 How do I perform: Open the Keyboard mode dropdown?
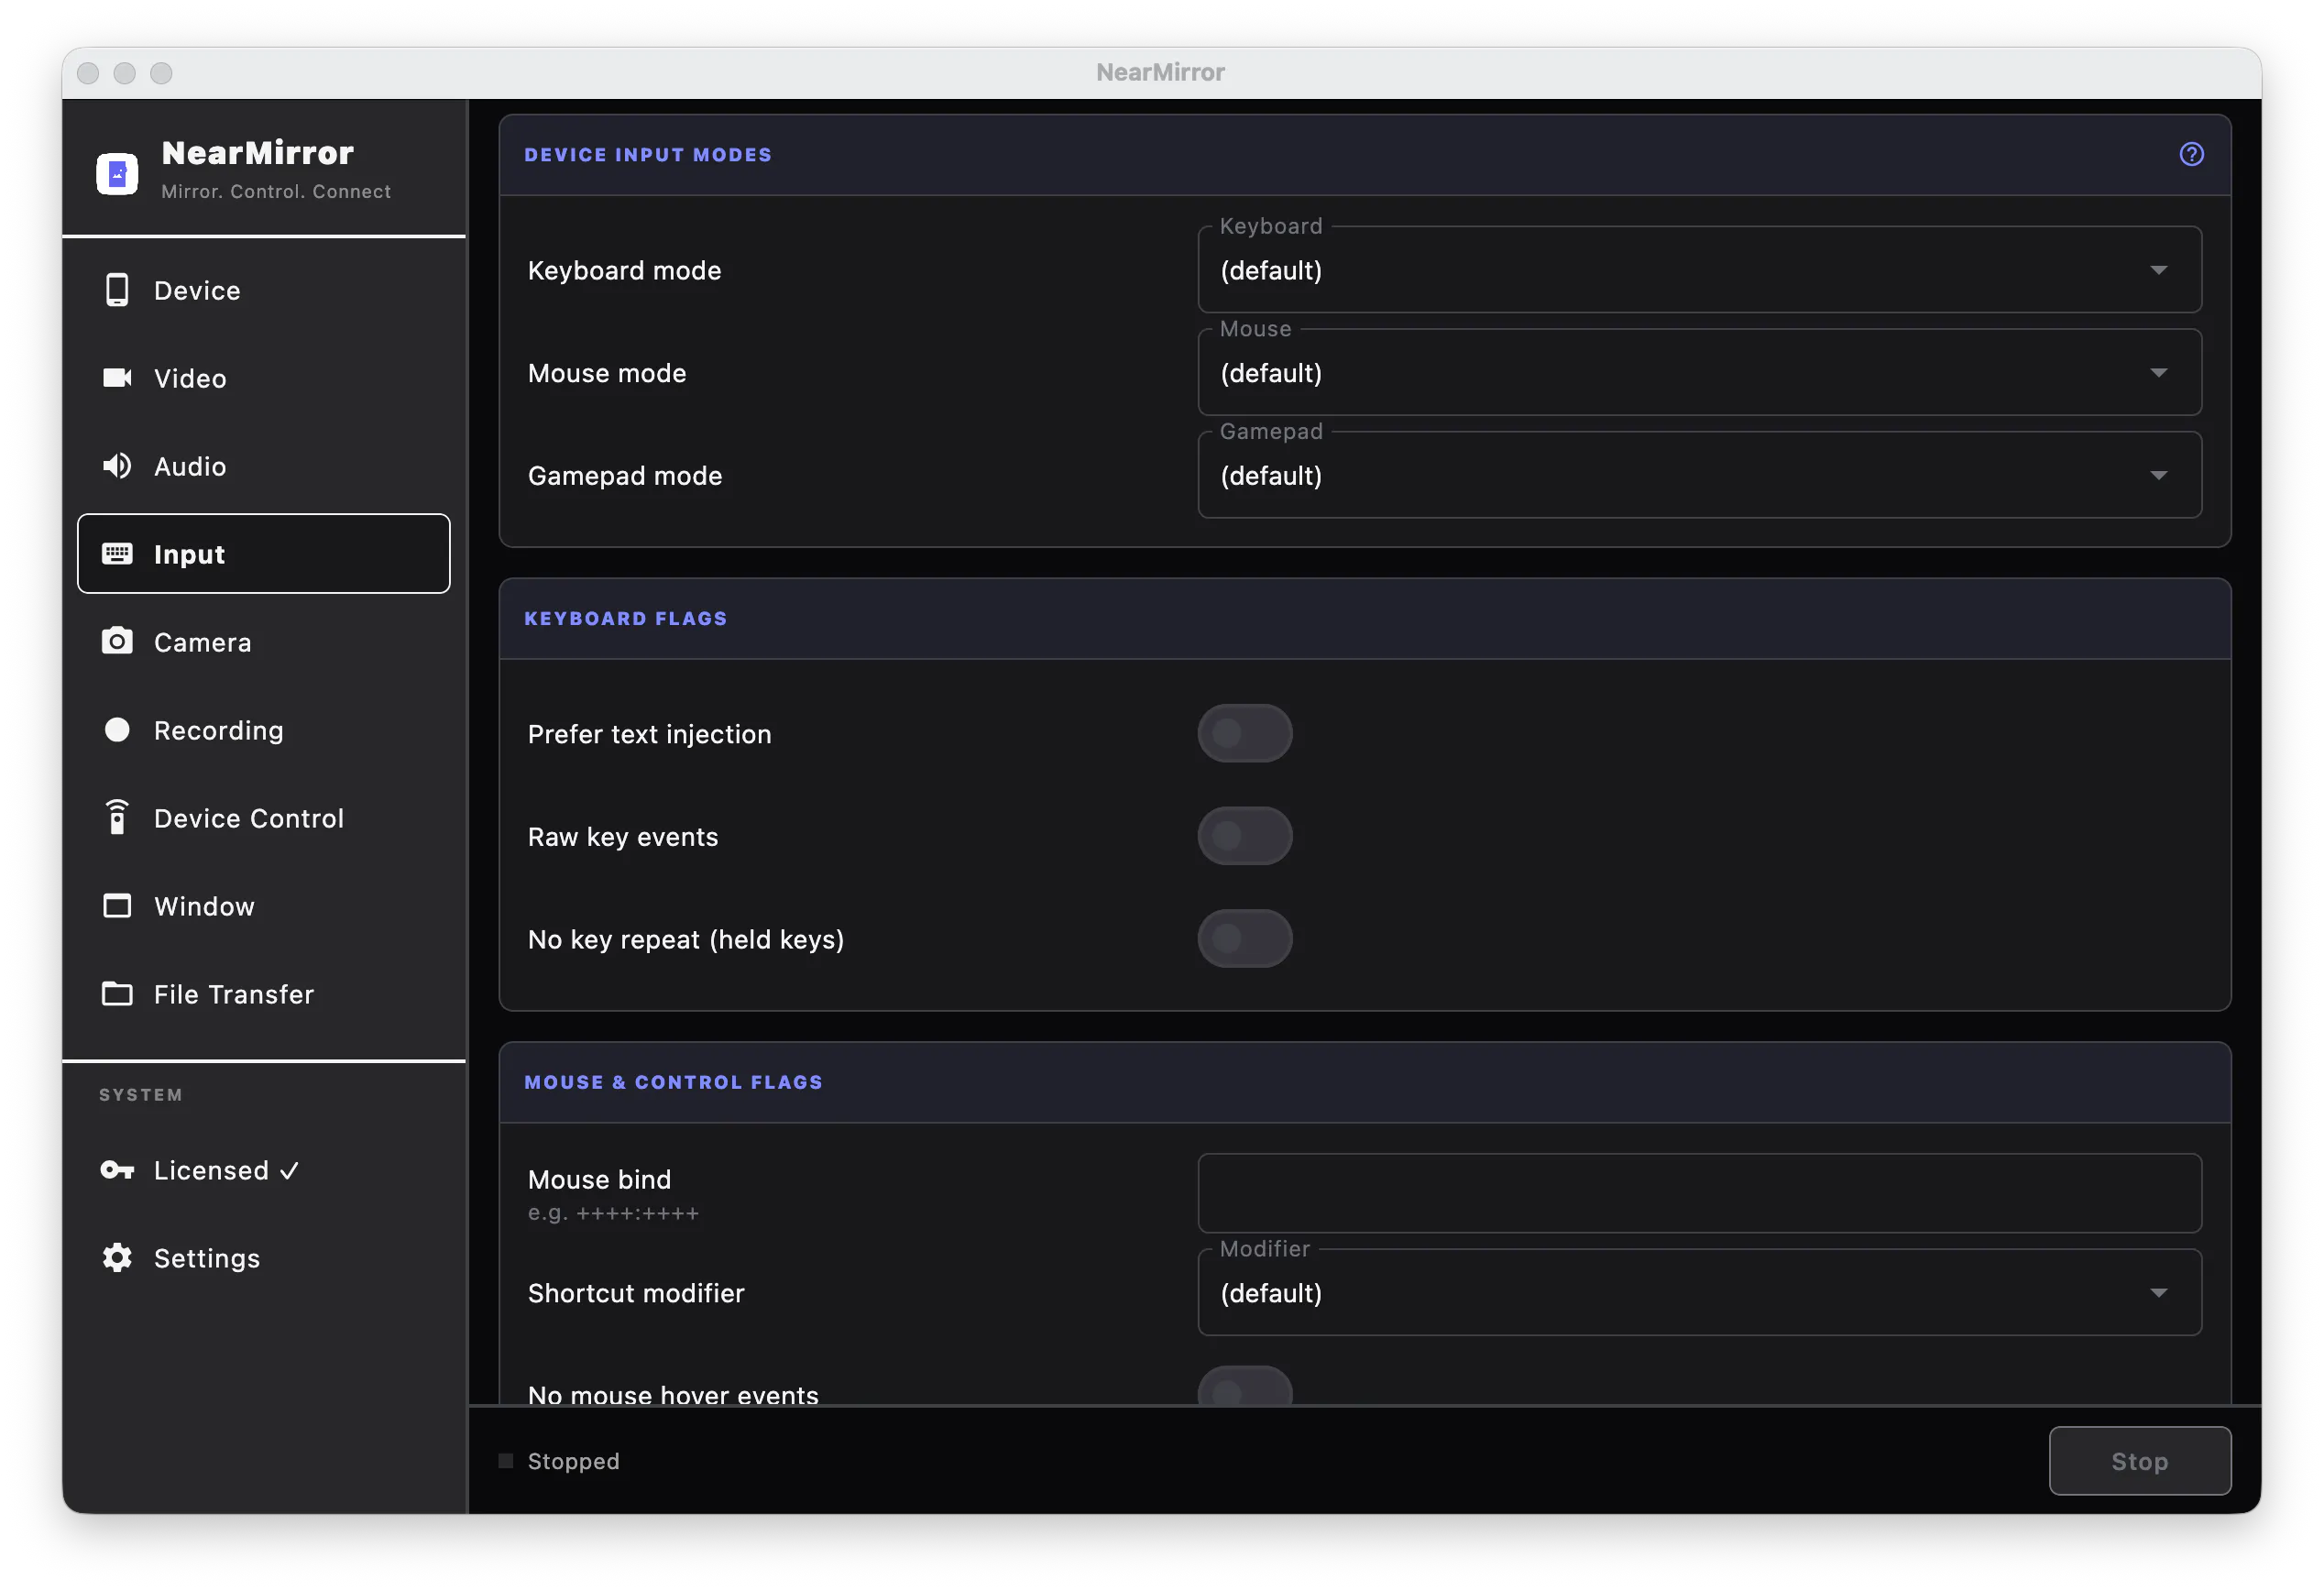click(1699, 270)
